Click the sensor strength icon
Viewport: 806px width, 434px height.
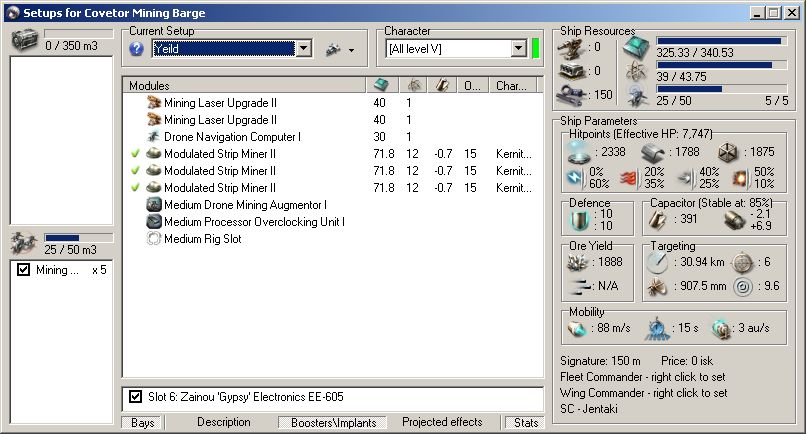pyautogui.click(x=743, y=286)
